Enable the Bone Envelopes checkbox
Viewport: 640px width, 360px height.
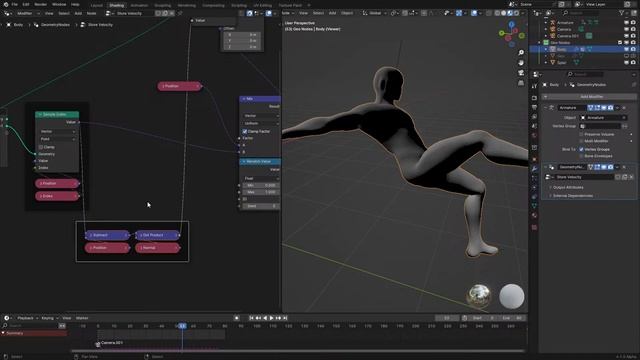[581, 156]
